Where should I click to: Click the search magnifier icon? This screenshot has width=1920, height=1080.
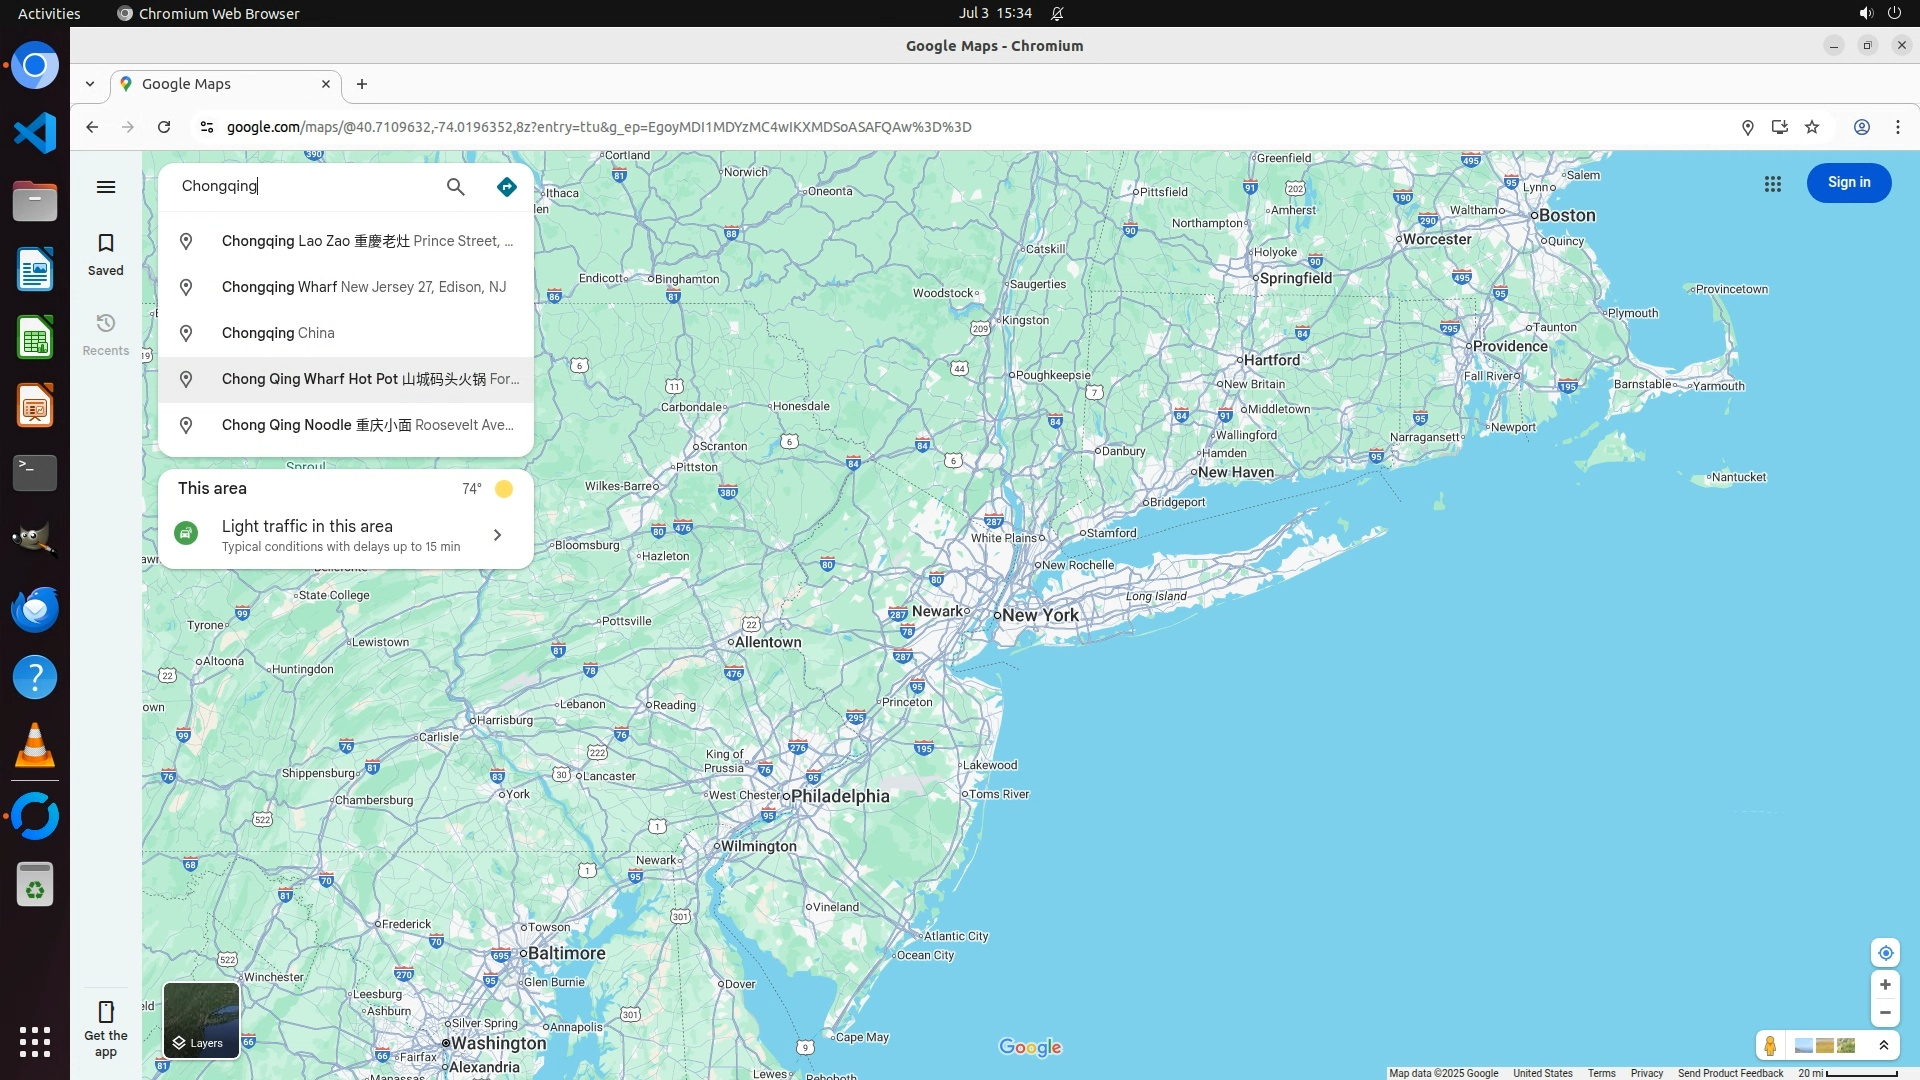[455, 187]
